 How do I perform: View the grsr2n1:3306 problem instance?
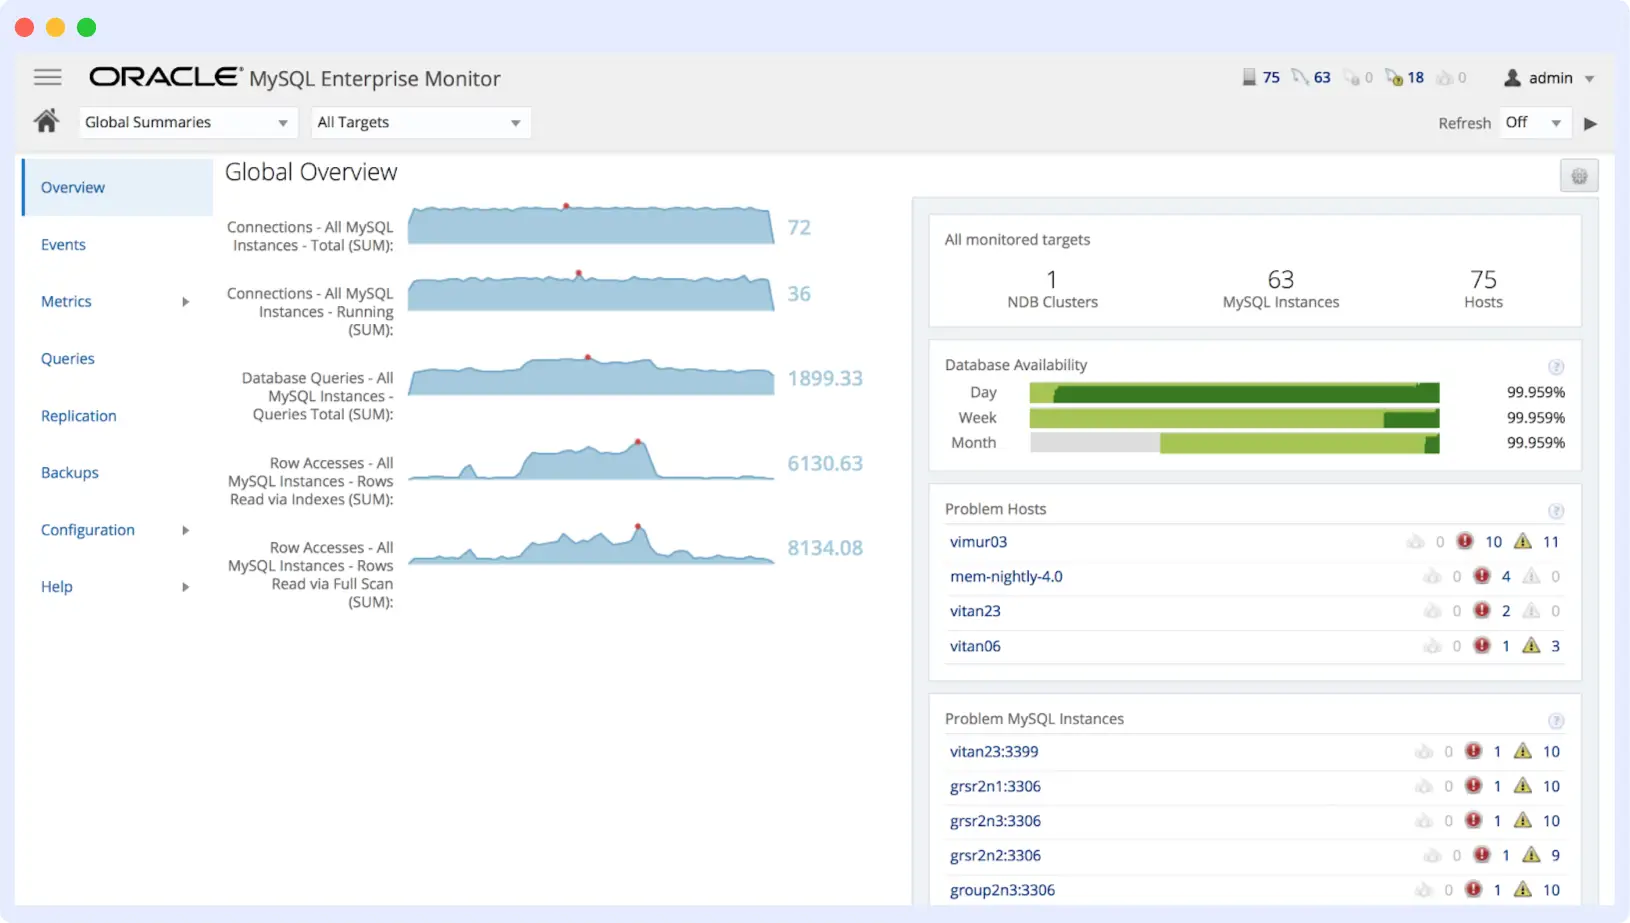[x=995, y=786]
